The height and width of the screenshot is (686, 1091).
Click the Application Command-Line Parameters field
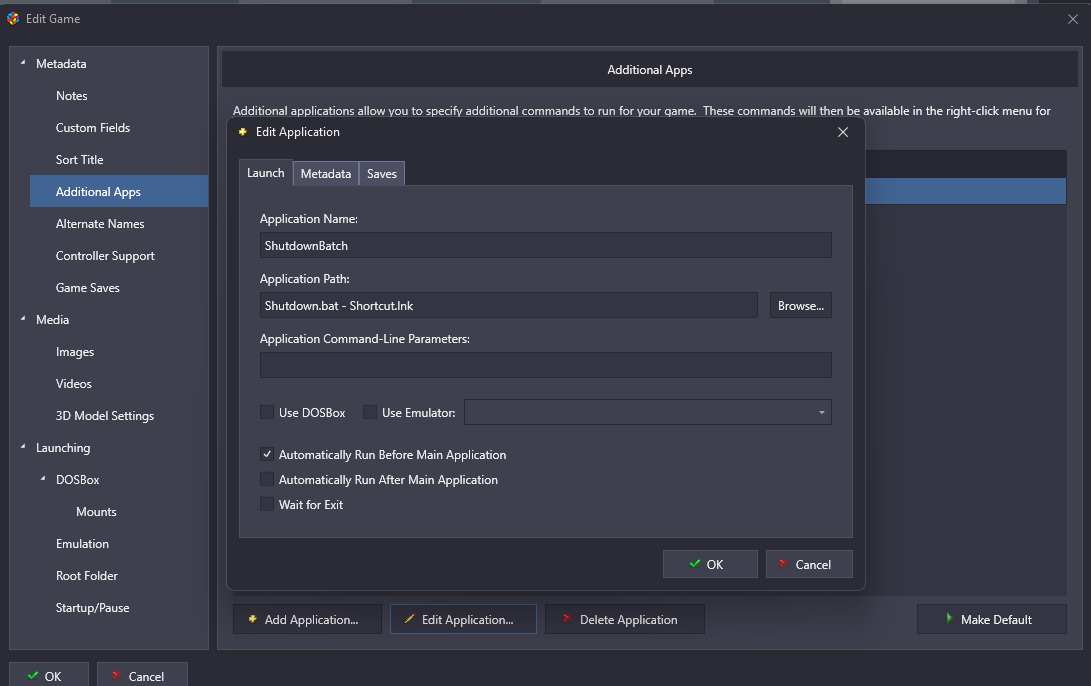(545, 365)
